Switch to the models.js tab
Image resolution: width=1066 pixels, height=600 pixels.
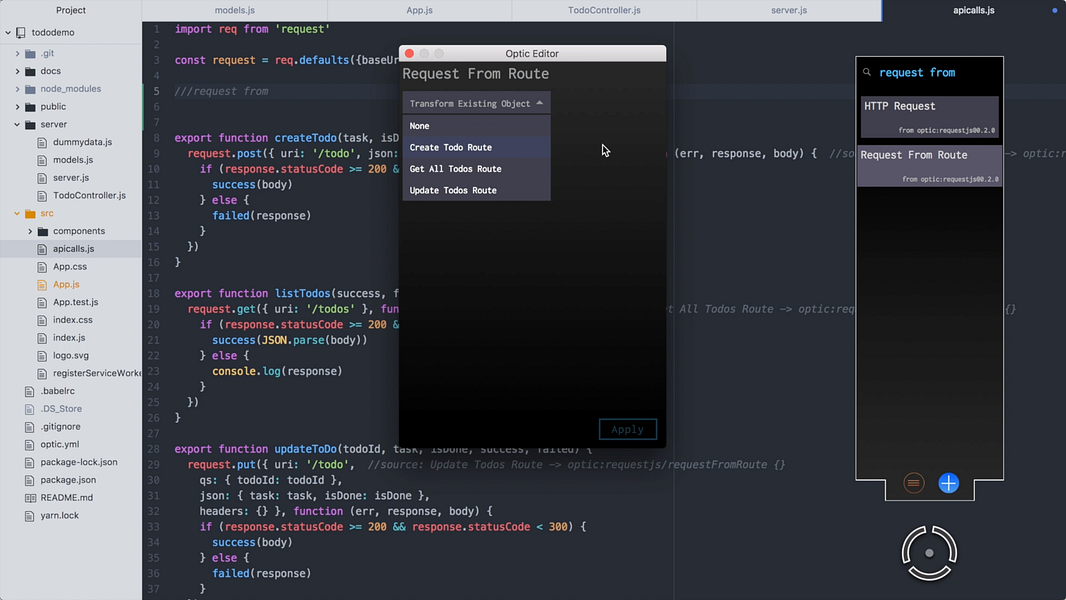point(235,10)
